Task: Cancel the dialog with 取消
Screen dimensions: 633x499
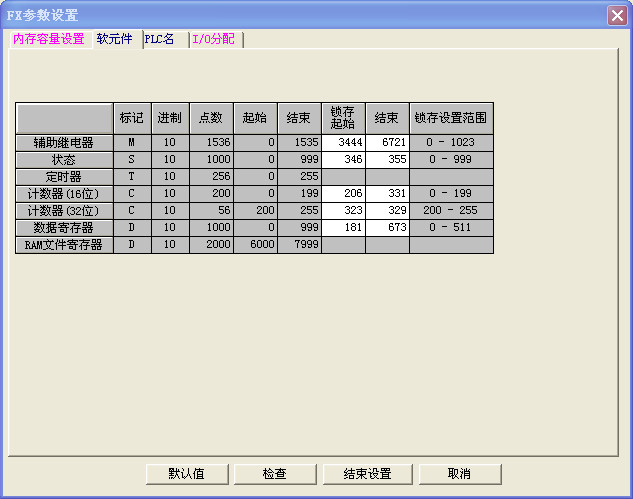Action: pyautogui.click(x=459, y=473)
